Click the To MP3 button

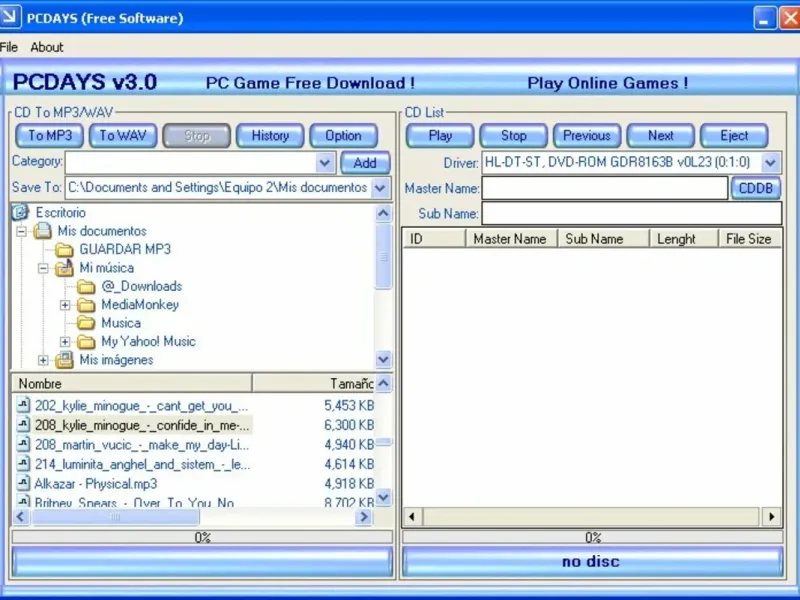pyautogui.click(x=49, y=136)
